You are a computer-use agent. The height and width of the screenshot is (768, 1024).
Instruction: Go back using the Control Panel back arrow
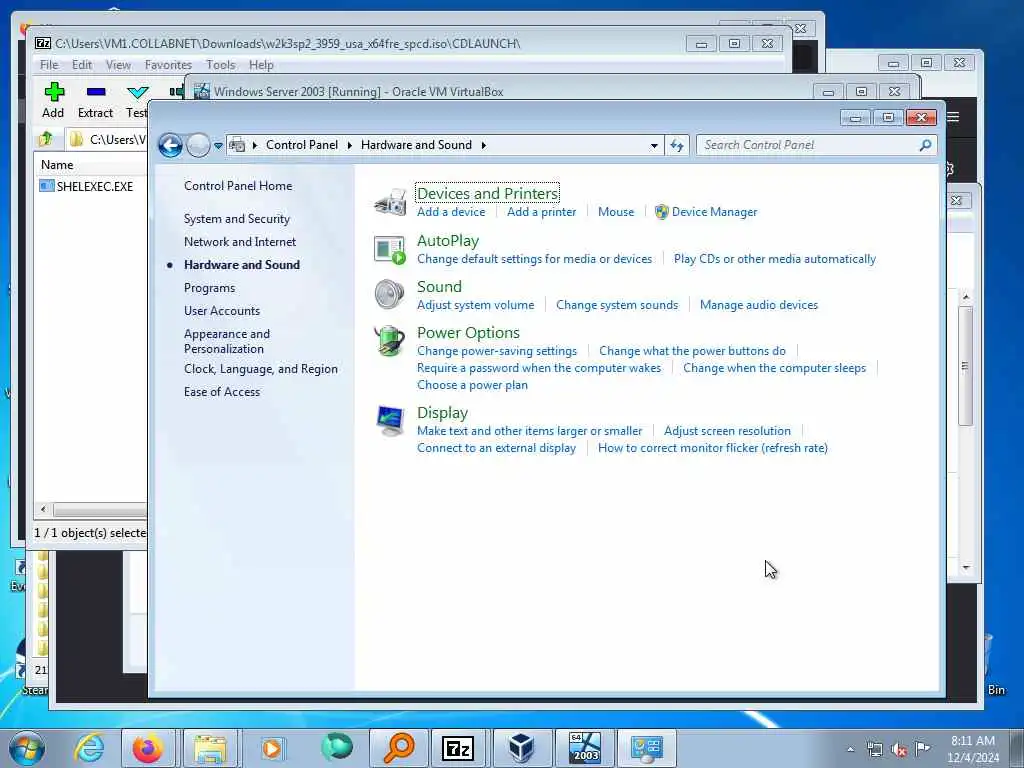click(x=170, y=145)
